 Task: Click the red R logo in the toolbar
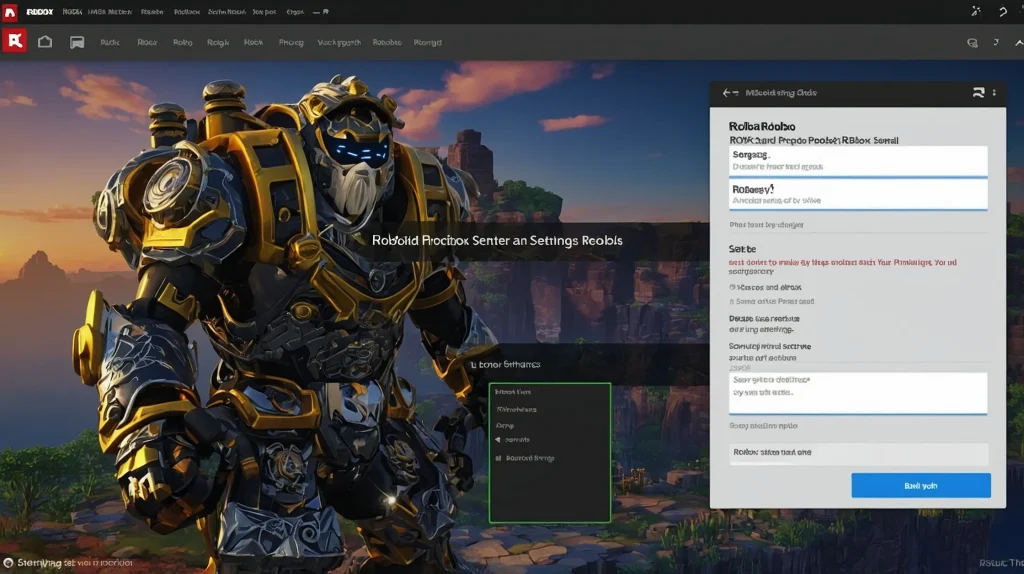(x=14, y=41)
